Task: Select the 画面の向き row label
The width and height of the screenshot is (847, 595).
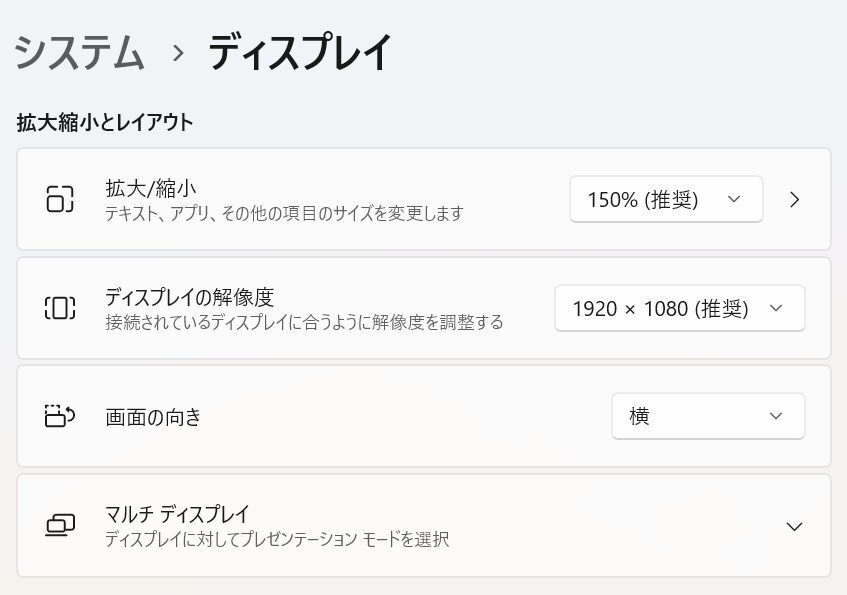Action: coord(153,417)
